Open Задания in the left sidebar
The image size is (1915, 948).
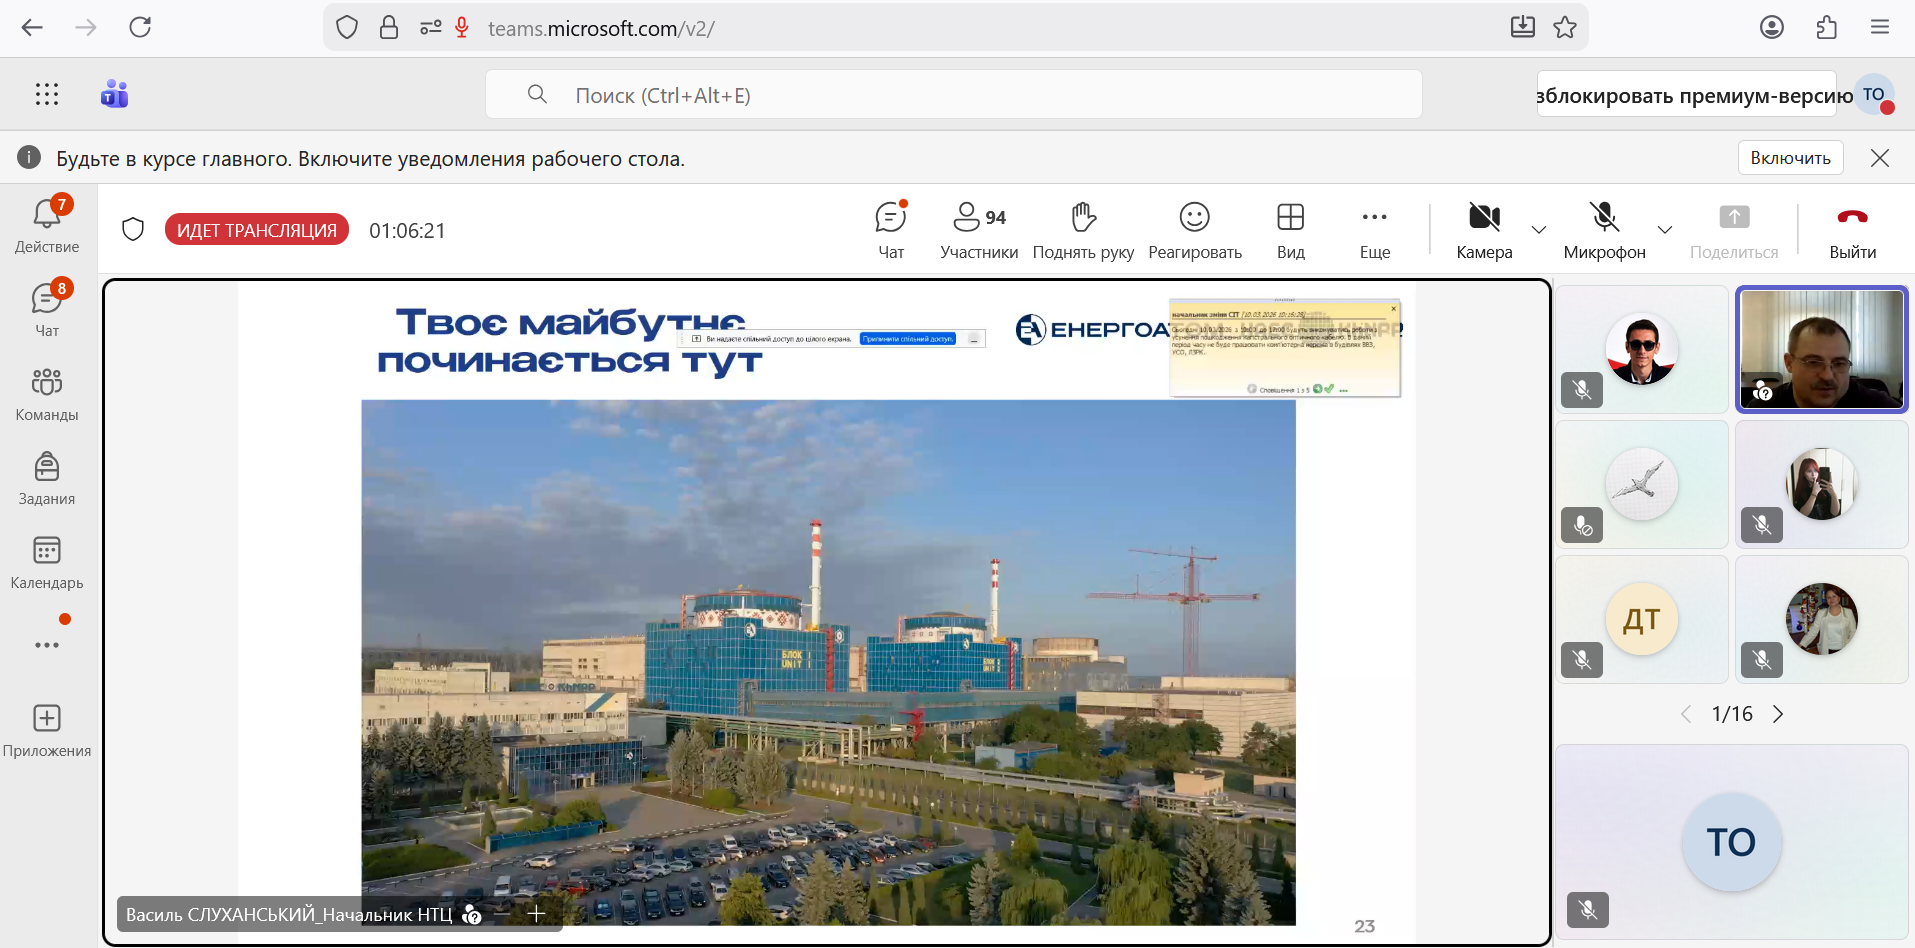(47, 477)
